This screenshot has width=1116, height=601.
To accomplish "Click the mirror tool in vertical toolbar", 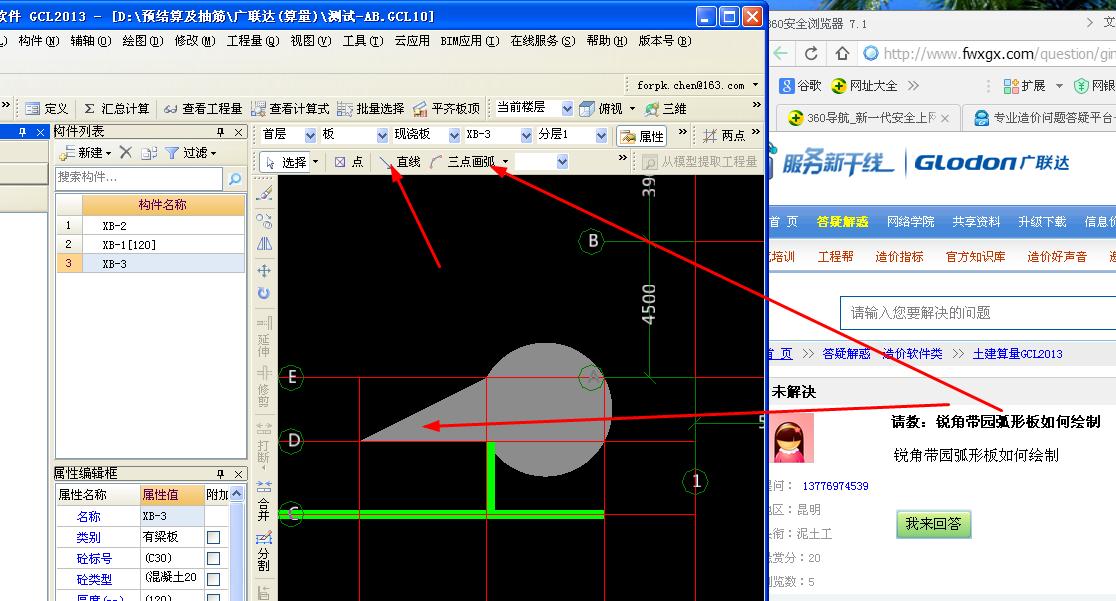I will coord(264,244).
